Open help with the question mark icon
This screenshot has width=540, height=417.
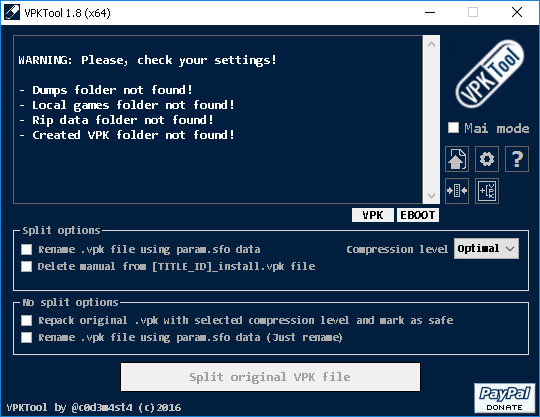click(x=517, y=159)
